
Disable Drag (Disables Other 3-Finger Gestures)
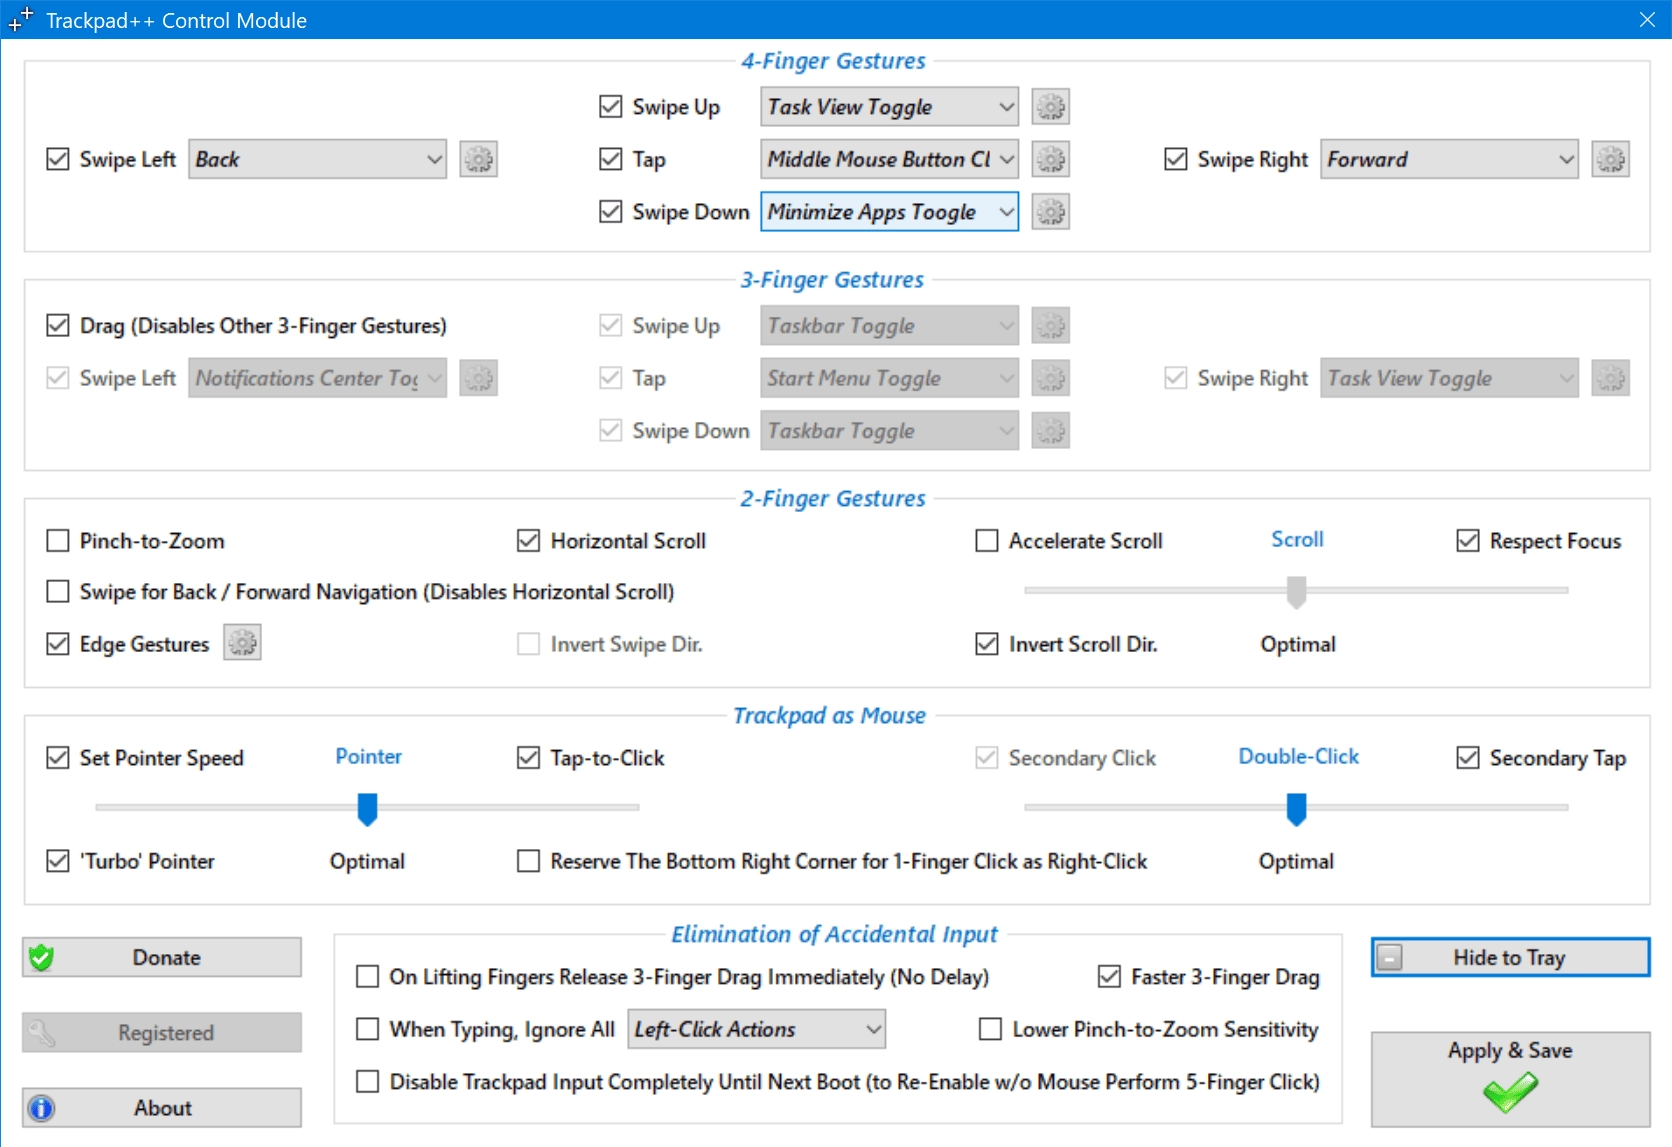58,326
